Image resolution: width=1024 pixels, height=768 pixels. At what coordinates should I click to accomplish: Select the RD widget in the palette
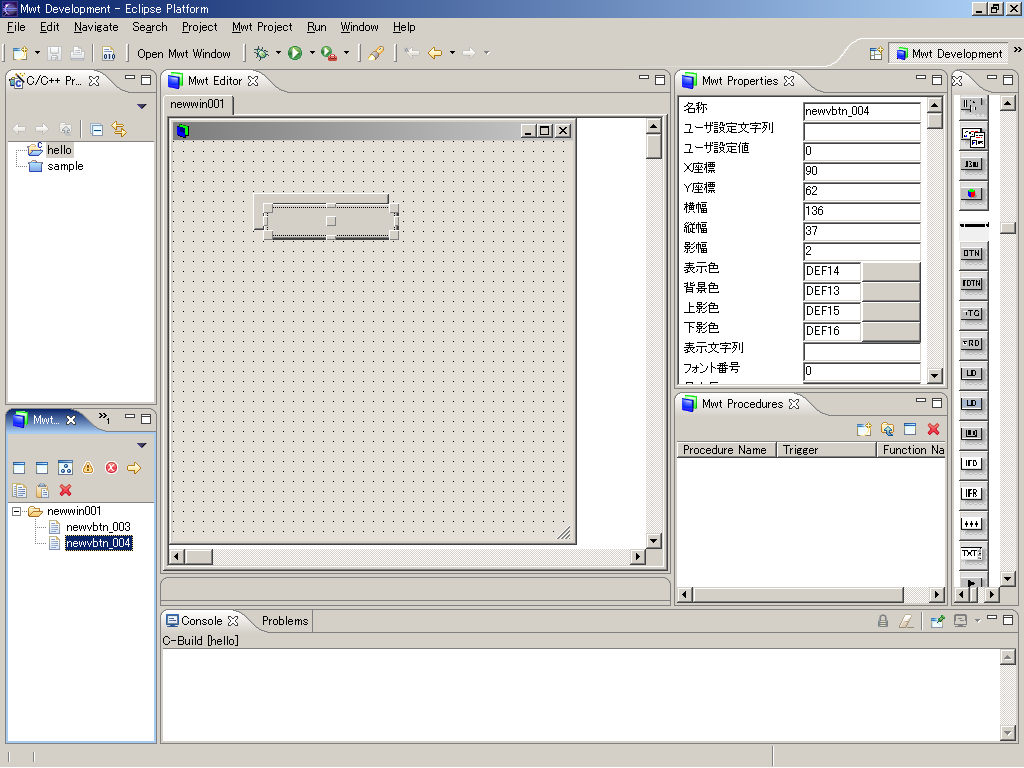972,344
